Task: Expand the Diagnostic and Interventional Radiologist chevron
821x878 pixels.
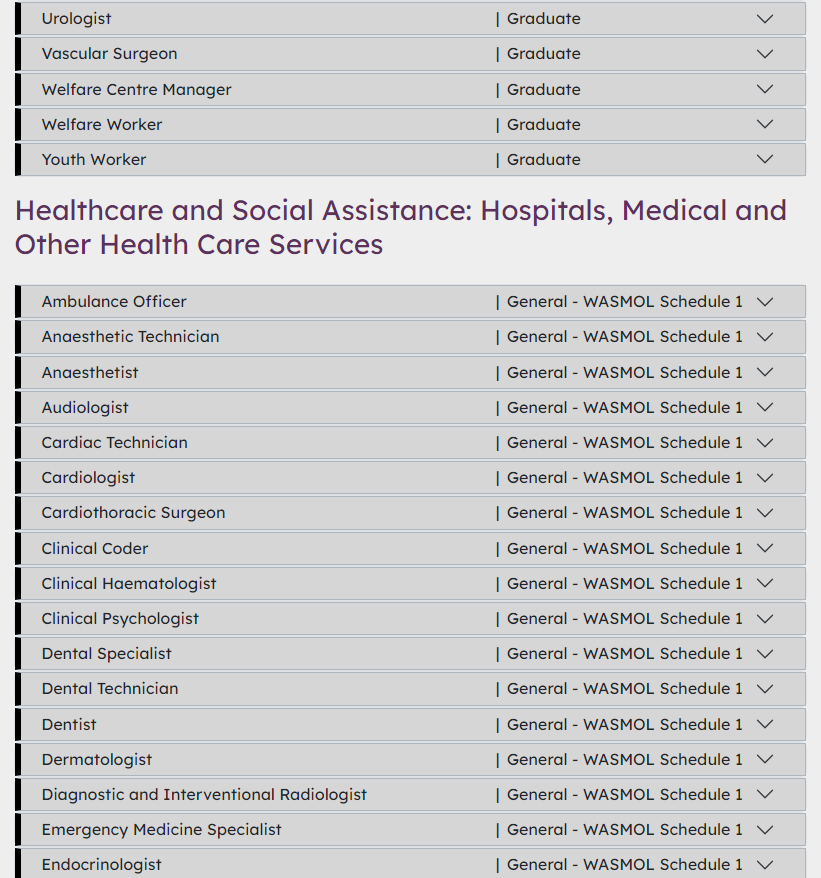Action: click(x=765, y=795)
